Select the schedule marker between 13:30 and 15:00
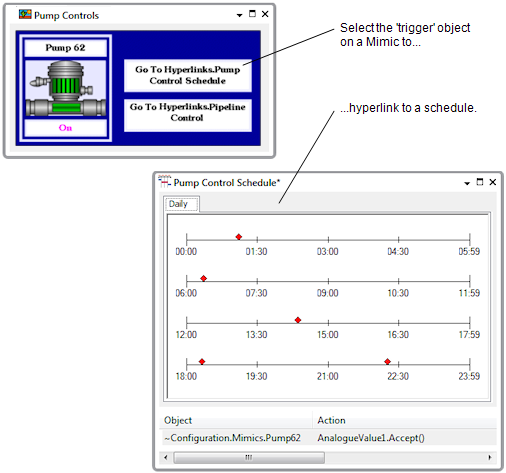 (298, 320)
